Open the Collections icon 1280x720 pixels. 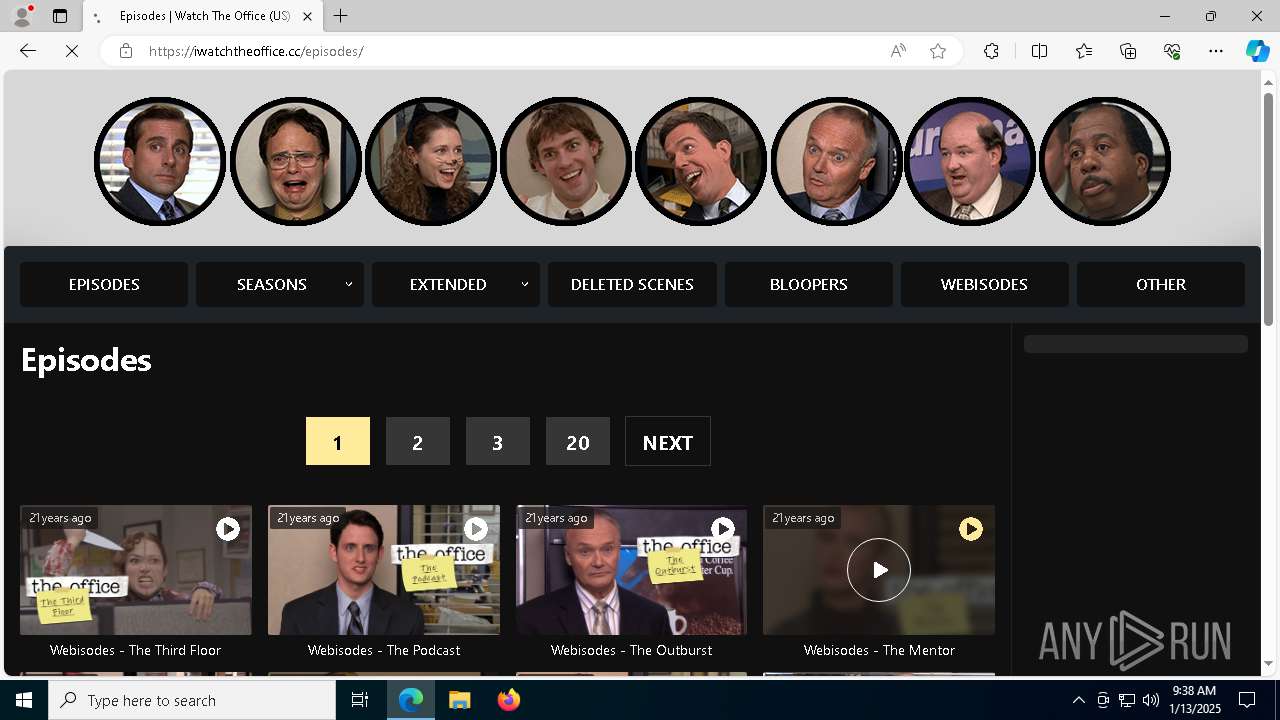click(x=1128, y=51)
